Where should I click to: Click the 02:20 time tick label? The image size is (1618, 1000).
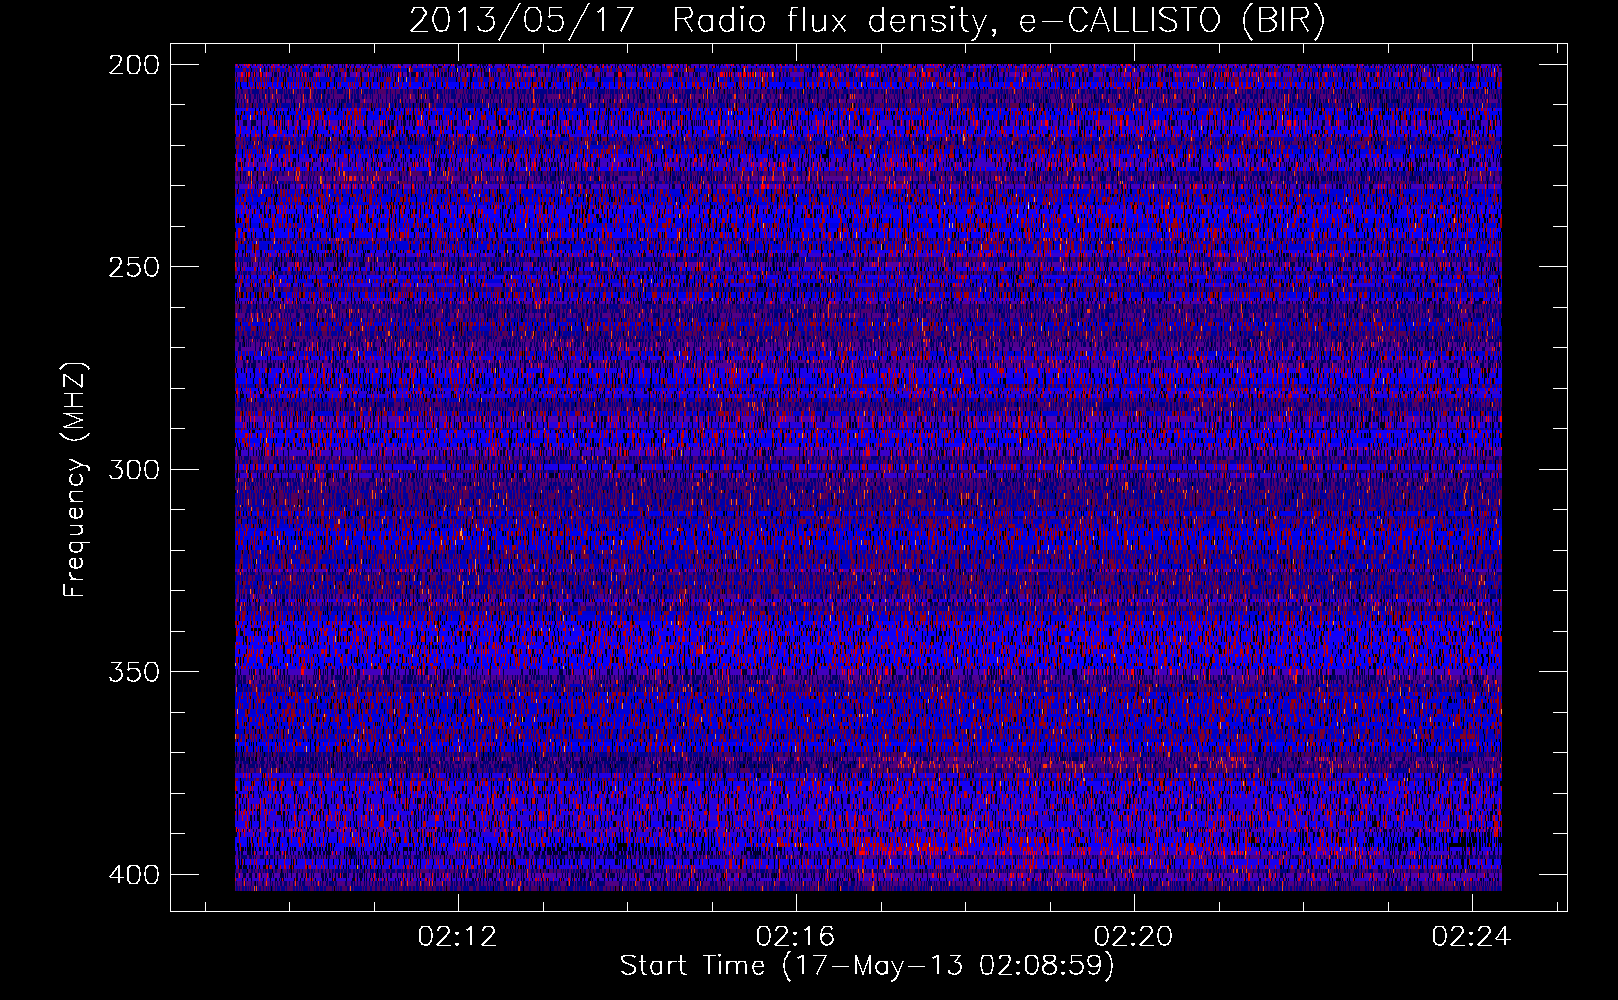[x=1134, y=937]
